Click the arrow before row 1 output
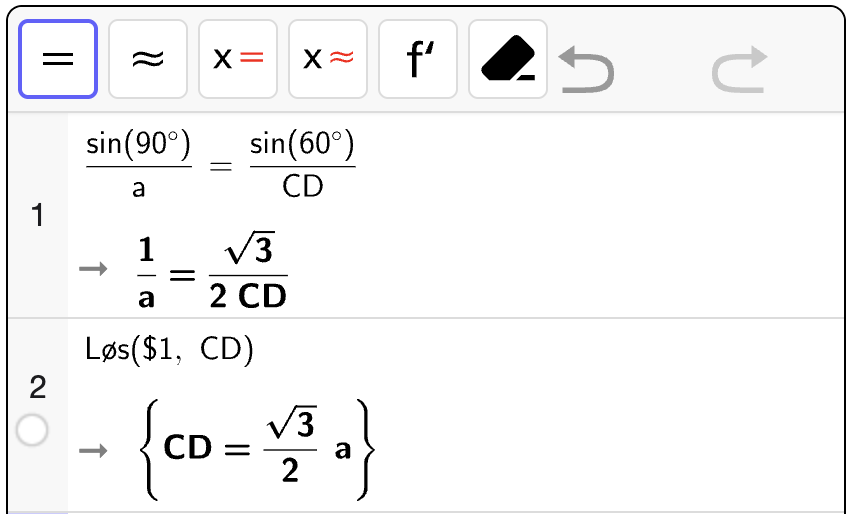This screenshot has height=514, width=854. pyautogui.click(x=93, y=268)
